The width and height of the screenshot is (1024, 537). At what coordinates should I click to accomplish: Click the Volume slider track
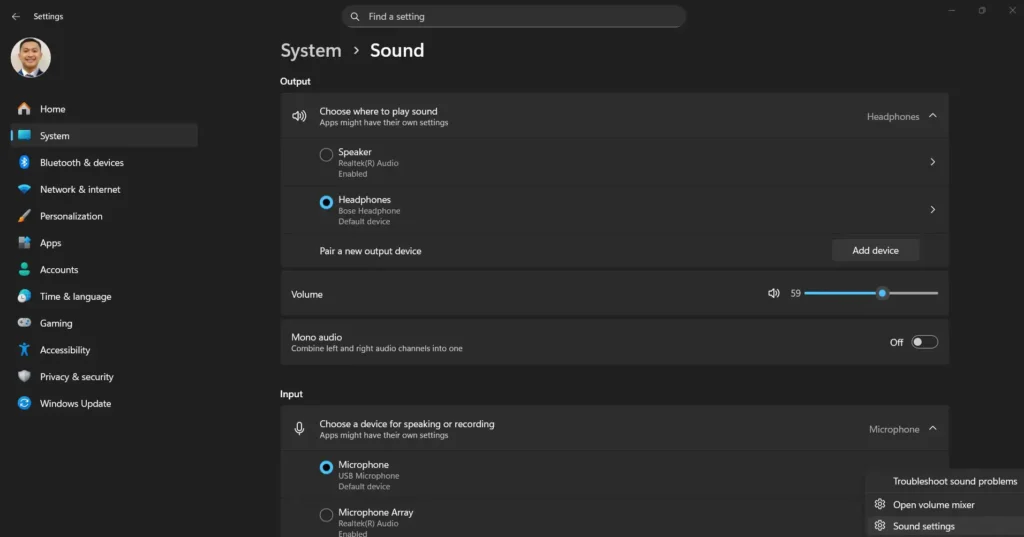910,294
